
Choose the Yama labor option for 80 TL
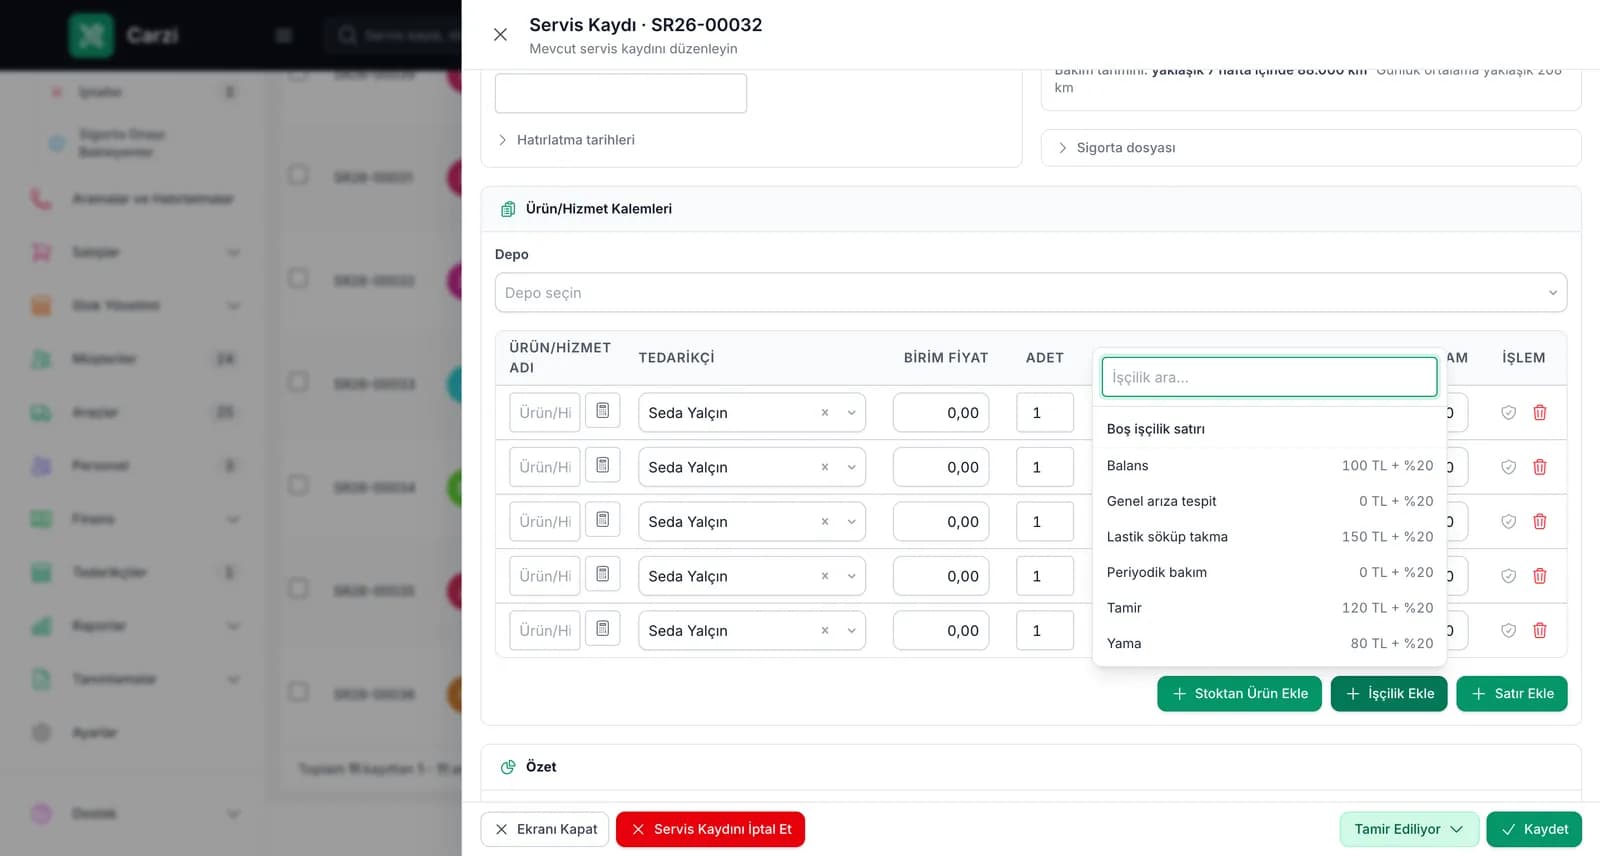(x=1269, y=643)
